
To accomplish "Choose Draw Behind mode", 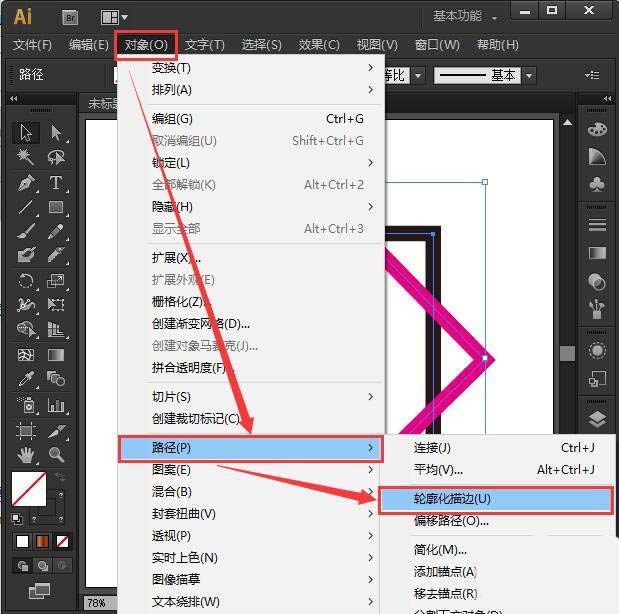I will pos(43,566).
